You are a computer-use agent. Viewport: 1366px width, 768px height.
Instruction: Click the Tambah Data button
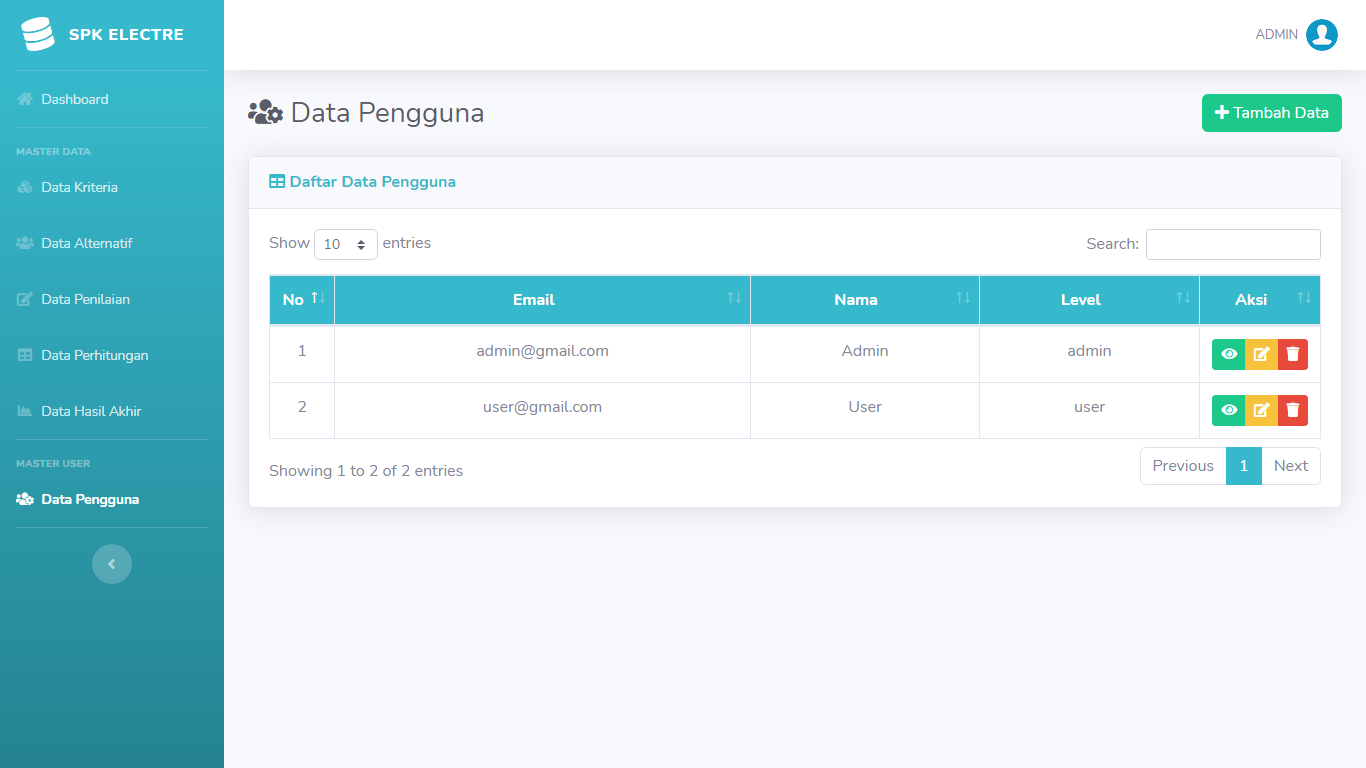pos(1271,113)
